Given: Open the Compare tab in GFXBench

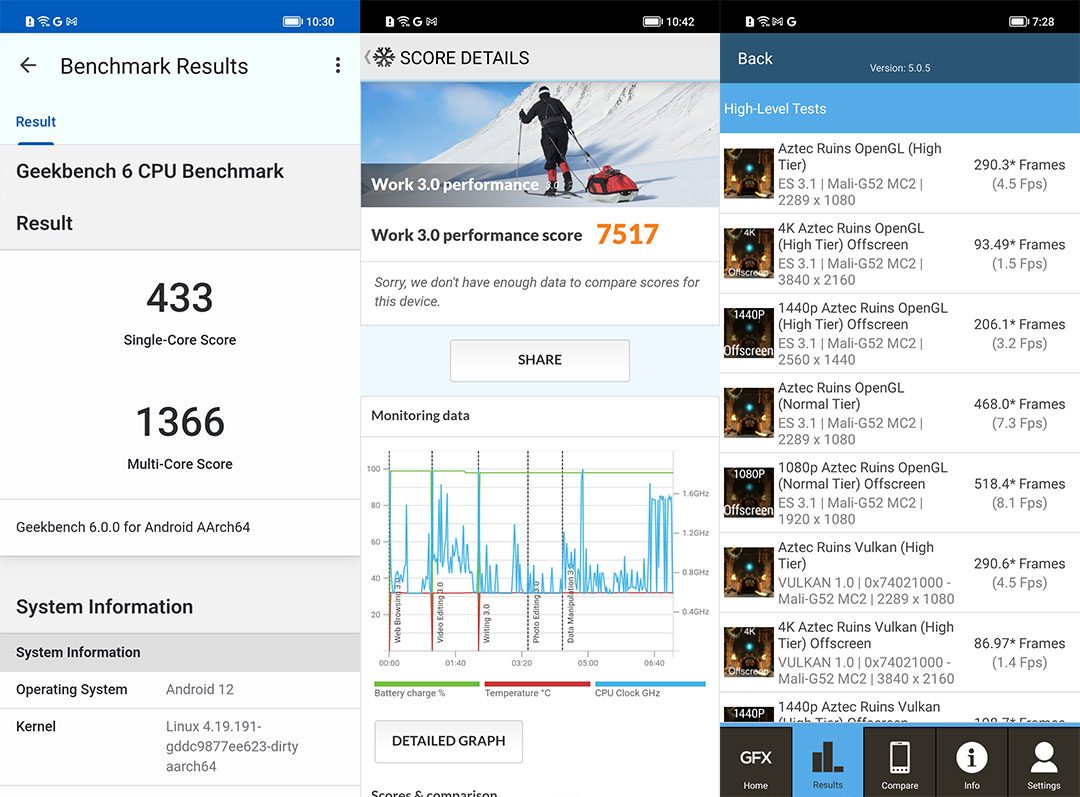Looking at the screenshot, I should pos(900,763).
